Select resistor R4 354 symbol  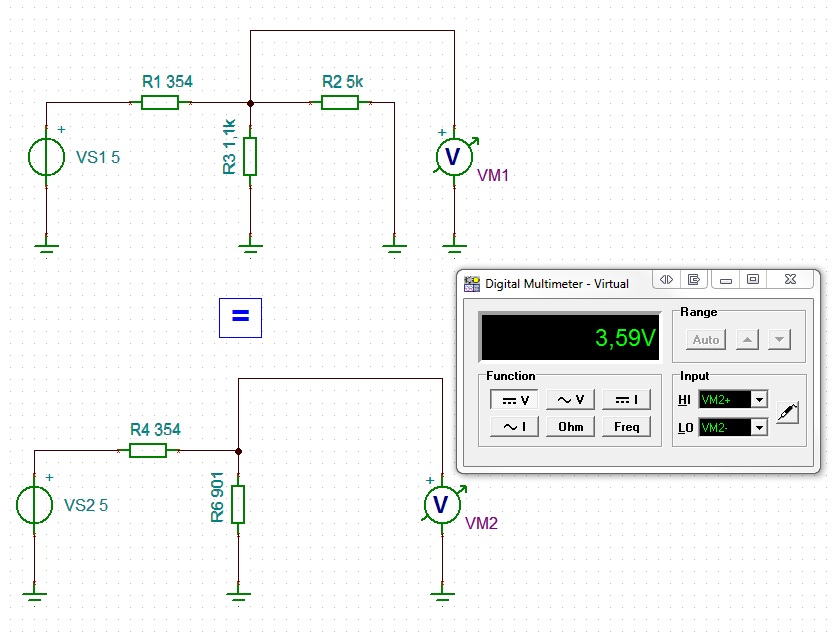pos(148,451)
